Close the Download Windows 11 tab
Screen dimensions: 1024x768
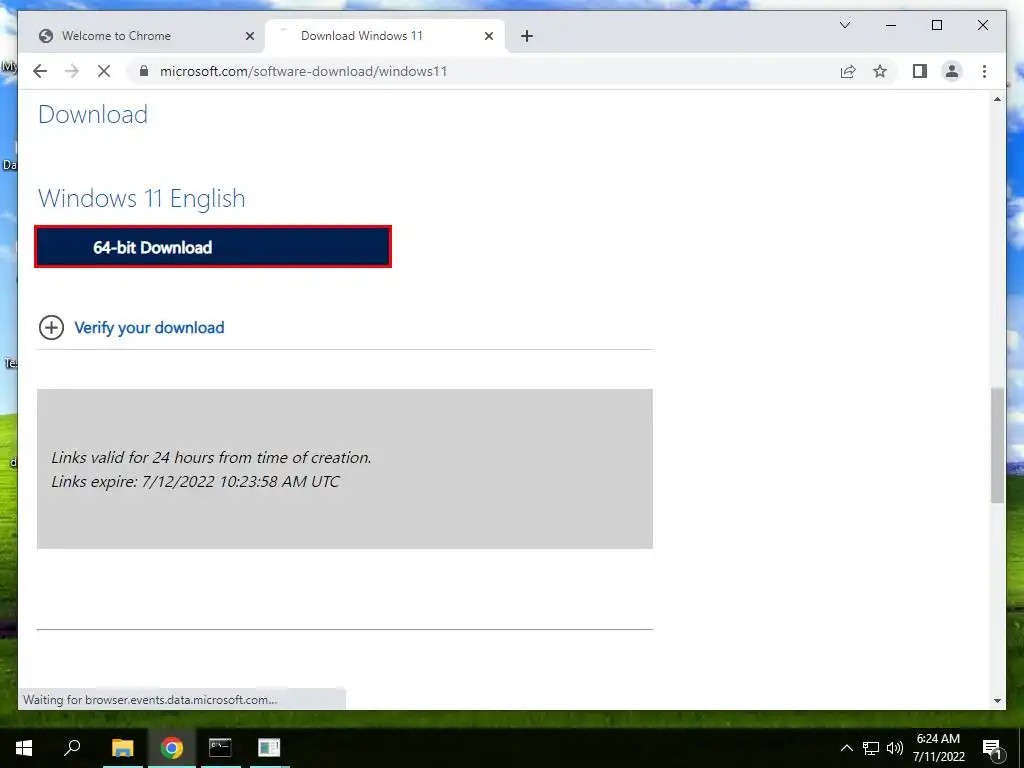488,37
